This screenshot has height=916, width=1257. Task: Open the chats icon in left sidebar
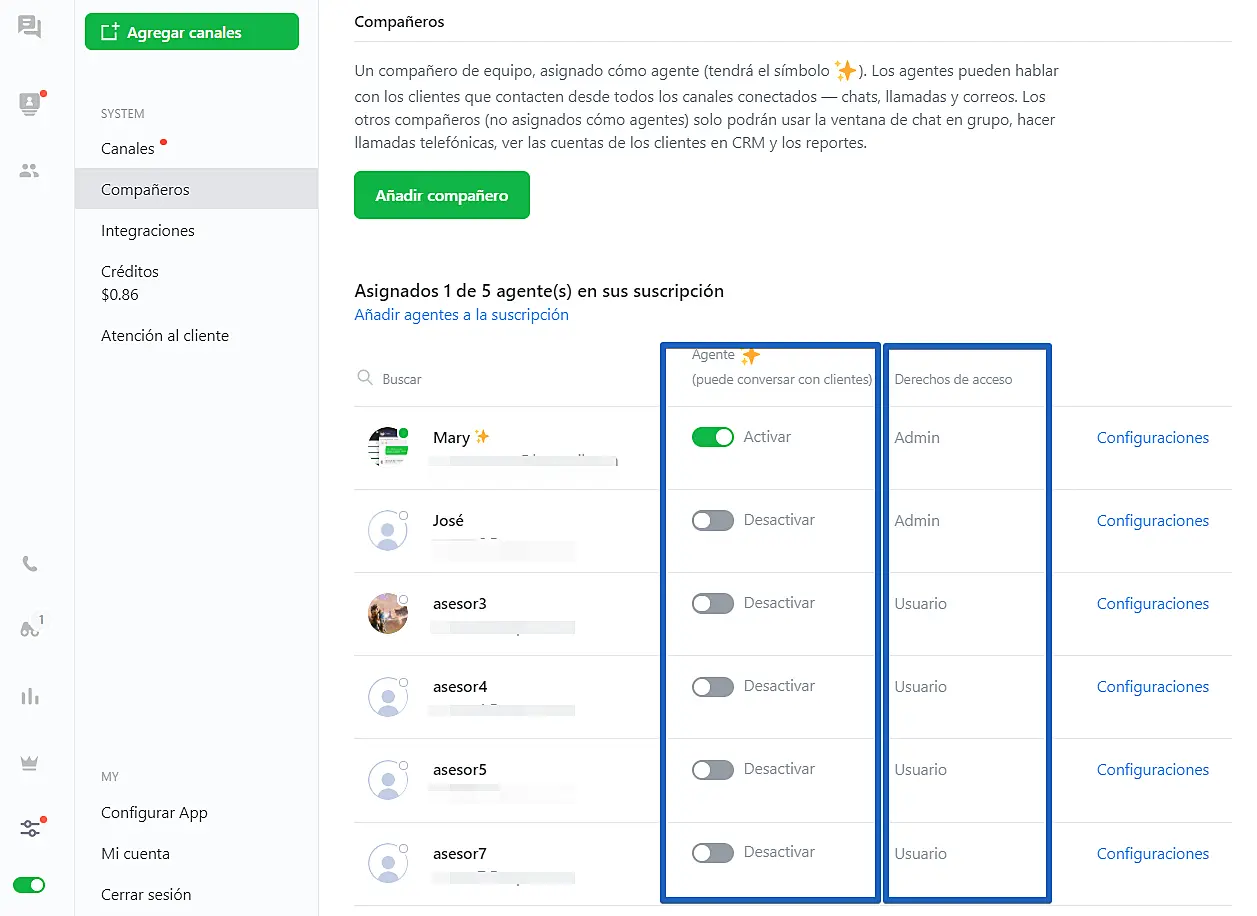tap(30, 27)
